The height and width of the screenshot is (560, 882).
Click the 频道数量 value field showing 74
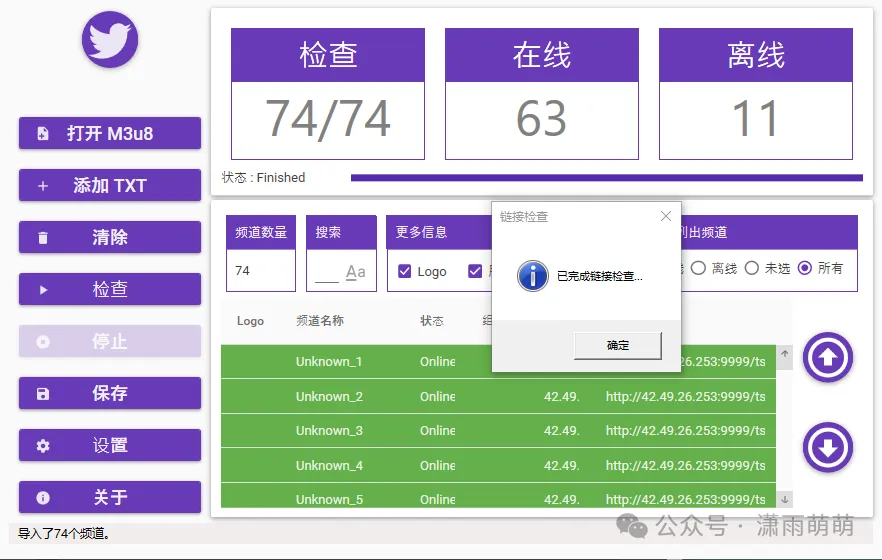pyautogui.click(x=261, y=270)
